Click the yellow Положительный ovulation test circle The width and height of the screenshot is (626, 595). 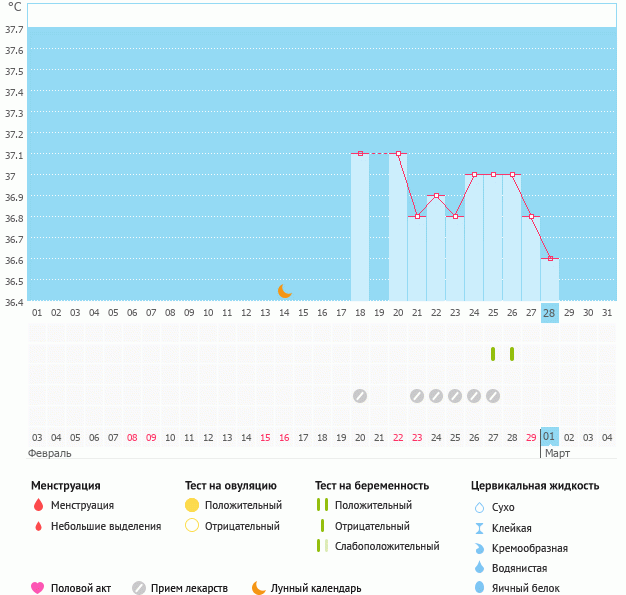192,505
